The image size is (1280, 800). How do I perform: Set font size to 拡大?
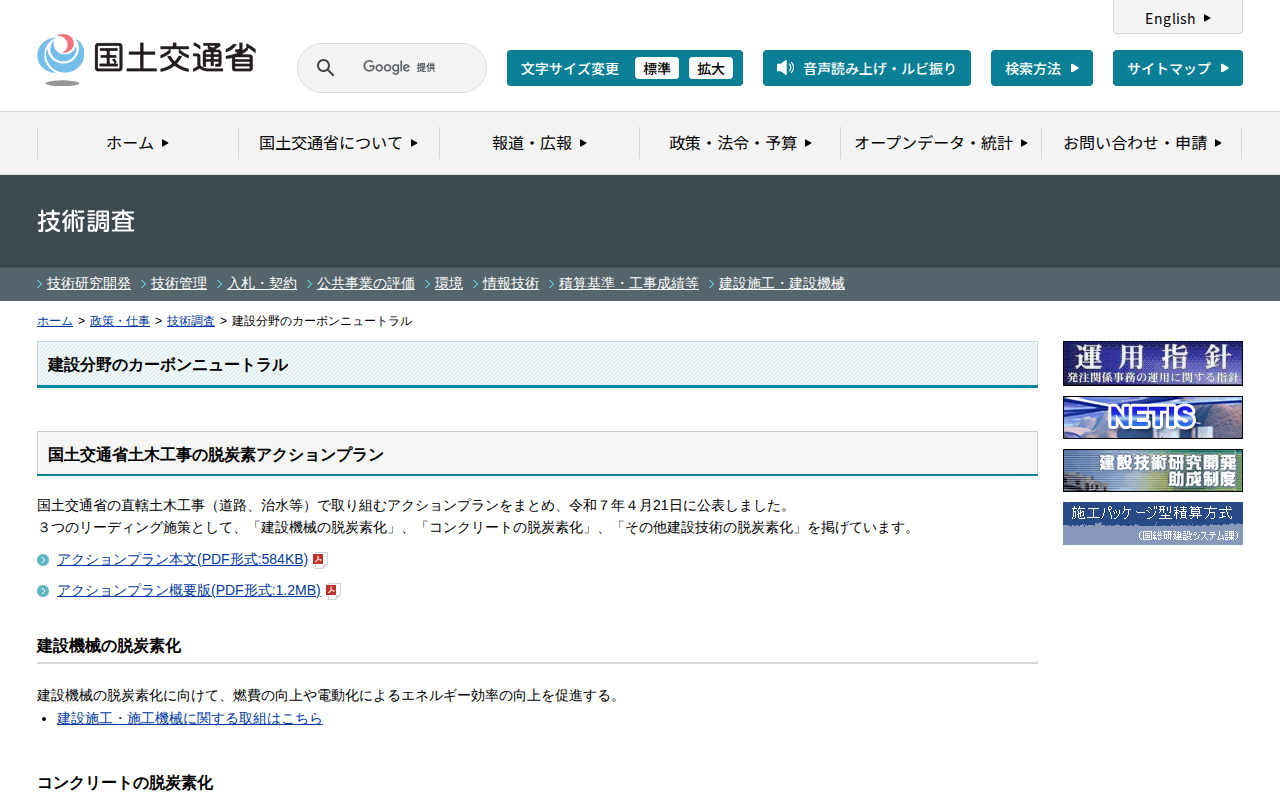tap(711, 68)
